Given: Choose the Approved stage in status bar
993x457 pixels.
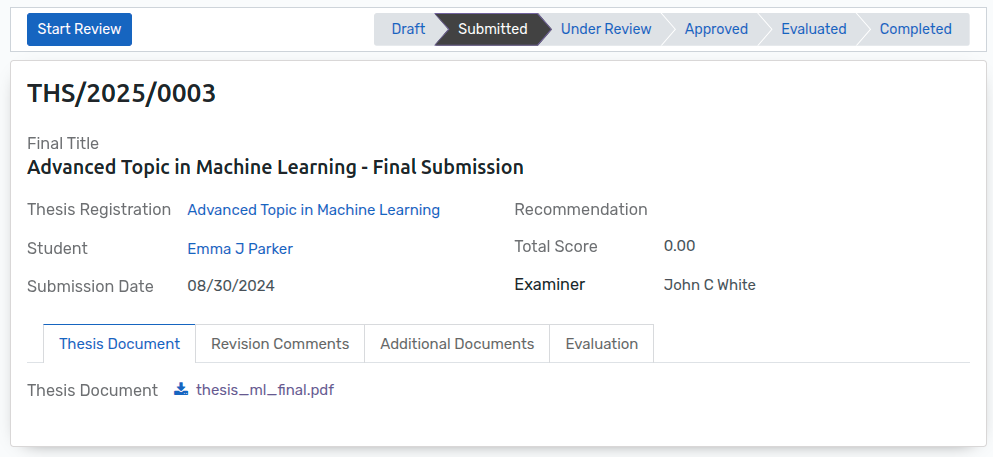Looking at the screenshot, I should coord(716,29).
